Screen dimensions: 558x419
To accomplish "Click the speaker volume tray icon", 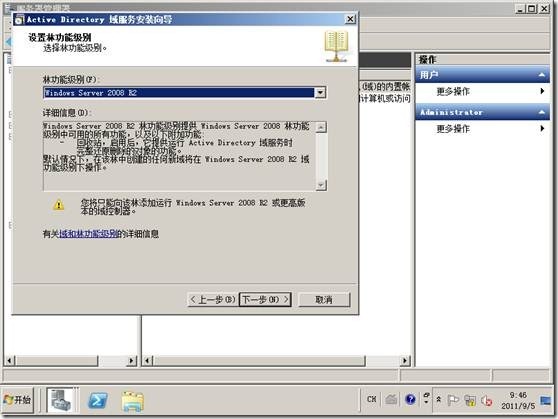I will 486,400.
